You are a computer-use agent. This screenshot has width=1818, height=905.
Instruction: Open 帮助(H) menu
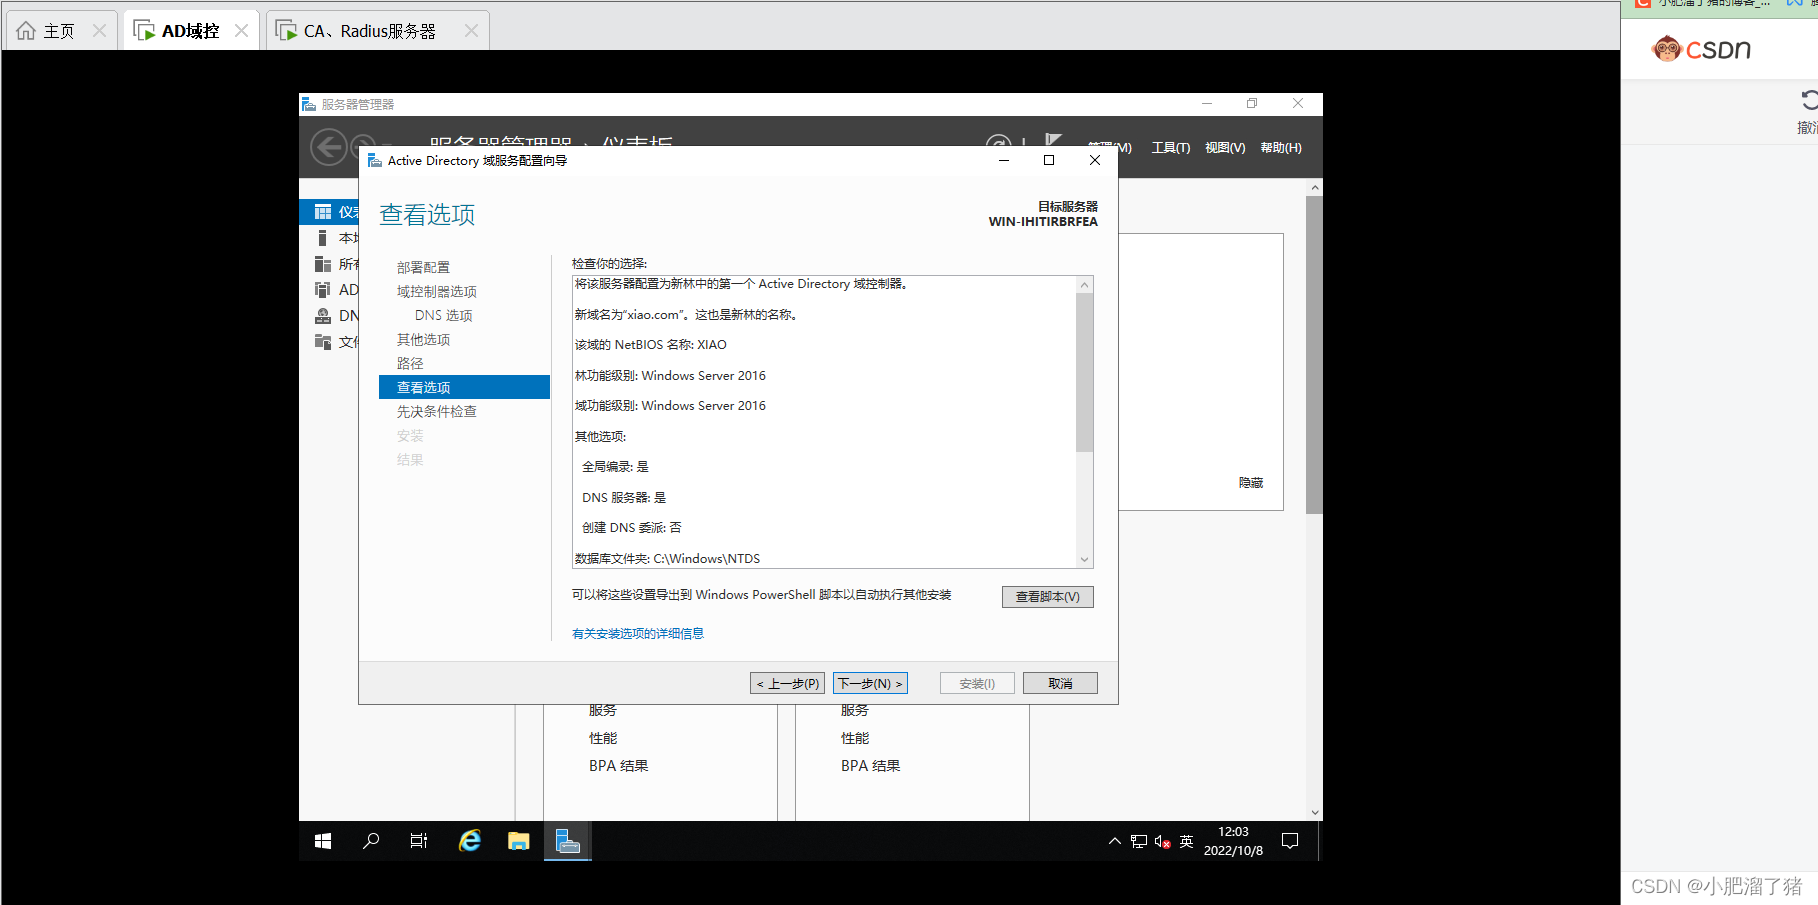(x=1281, y=148)
